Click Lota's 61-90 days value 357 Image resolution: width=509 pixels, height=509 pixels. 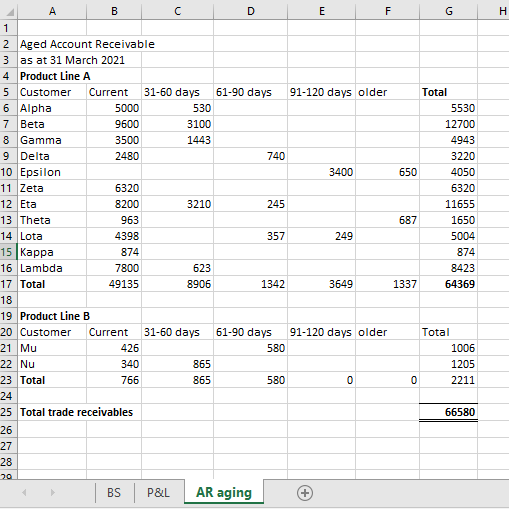click(250, 236)
